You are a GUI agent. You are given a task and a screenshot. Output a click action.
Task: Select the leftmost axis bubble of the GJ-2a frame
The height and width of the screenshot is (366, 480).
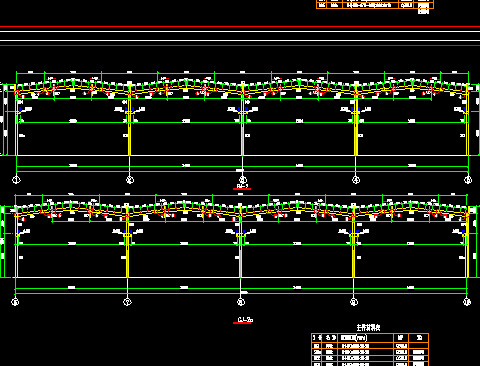pyautogui.click(x=15, y=302)
